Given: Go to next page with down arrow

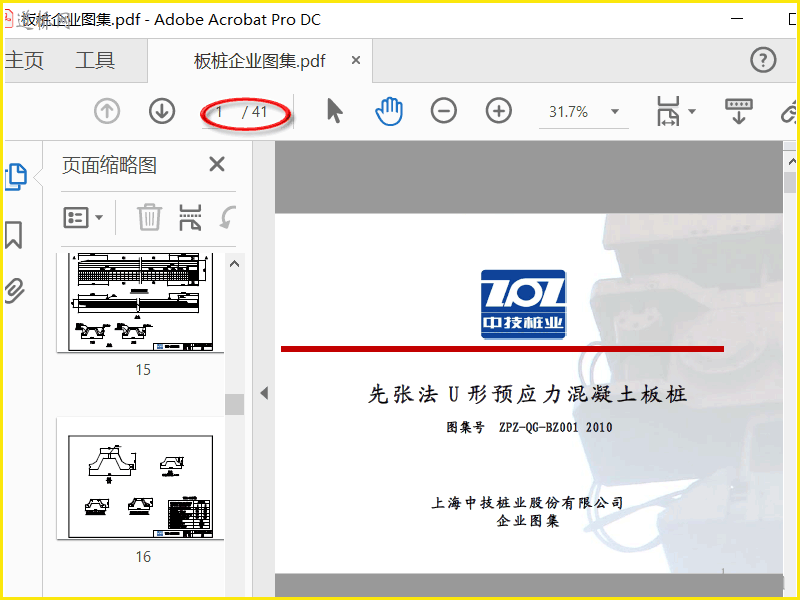Looking at the screenshot, I should coord(162,111).
